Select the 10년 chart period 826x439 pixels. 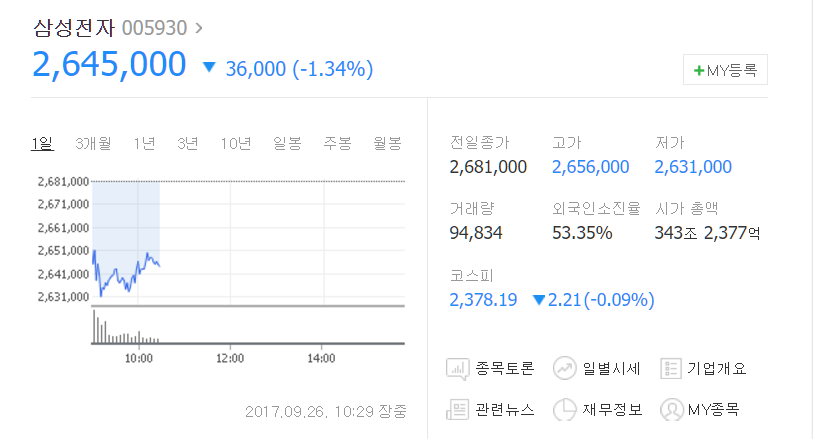236,143
